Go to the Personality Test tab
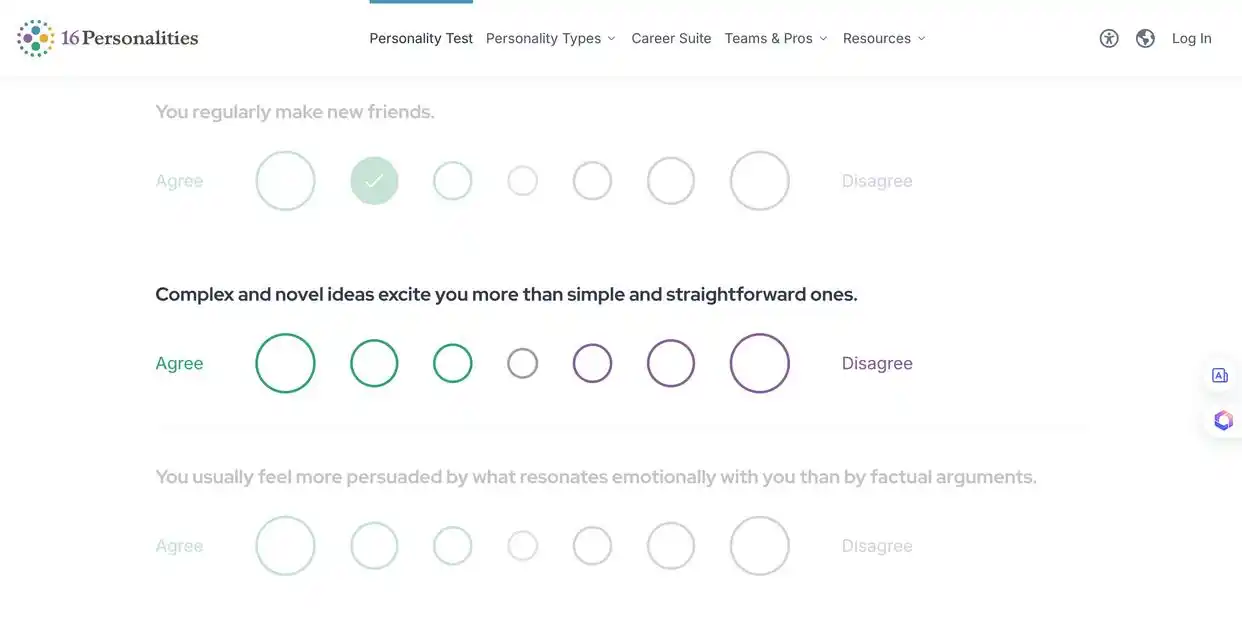The height and width of the screenshot is (623, 1242). click(x=421, y=38)
